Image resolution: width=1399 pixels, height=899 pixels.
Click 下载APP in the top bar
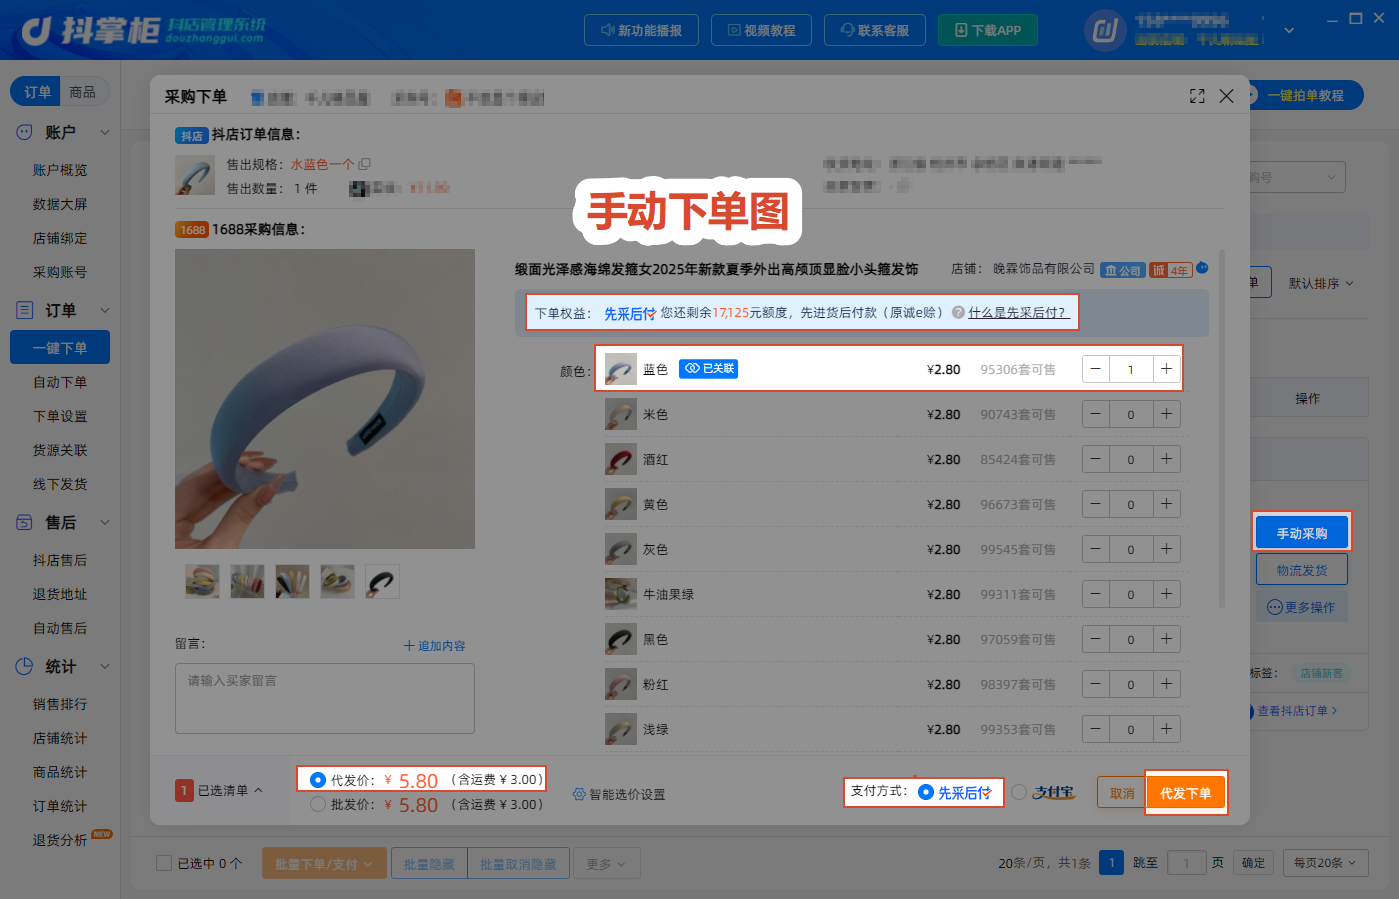point(988,30)
